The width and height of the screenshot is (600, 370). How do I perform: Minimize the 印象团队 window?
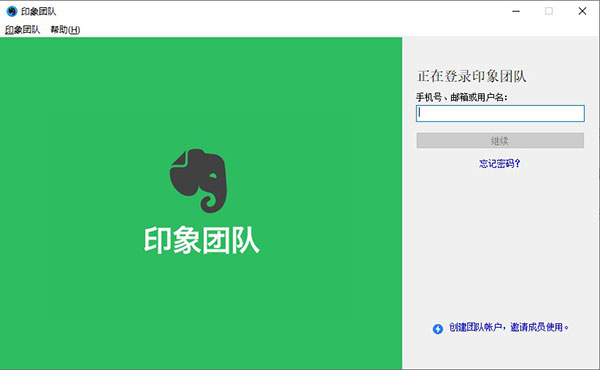(516, 11)
